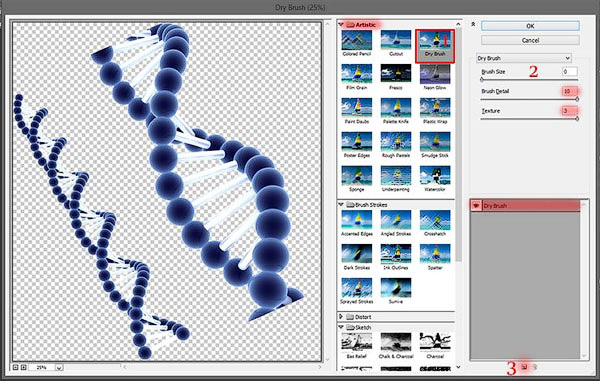The height and width of the screenshot is (381, 600).
Task: Toggle visibility eye of Dry Brush effect layer
Action: [x=476, y=206]
